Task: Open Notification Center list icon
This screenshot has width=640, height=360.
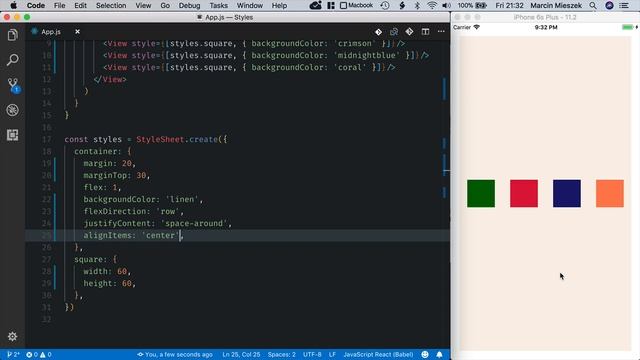Action: click(624, 5)
